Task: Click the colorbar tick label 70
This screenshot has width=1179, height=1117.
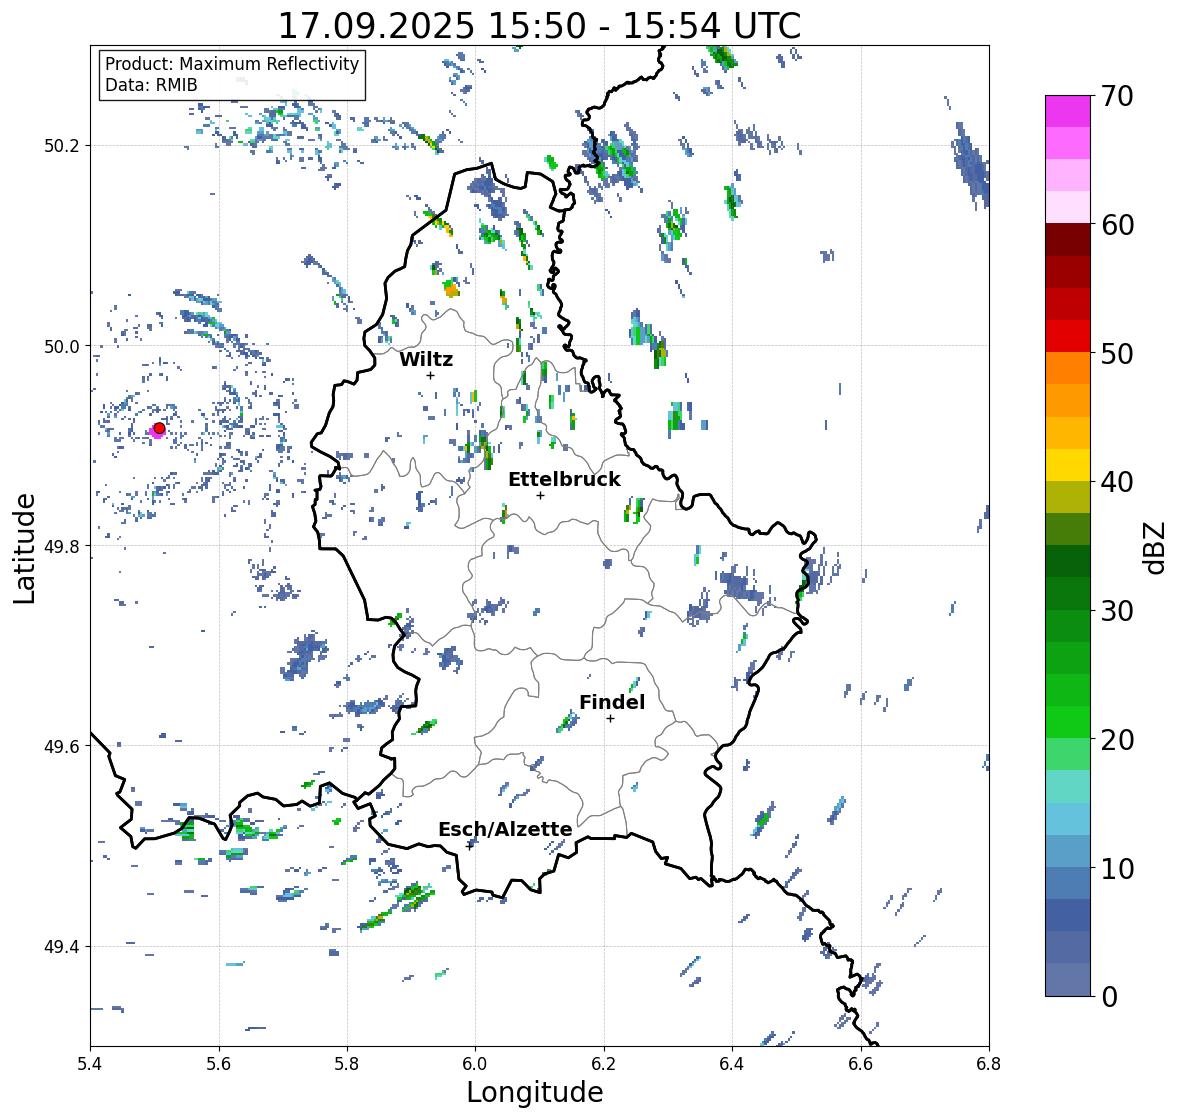Action: pos(1117,96)
